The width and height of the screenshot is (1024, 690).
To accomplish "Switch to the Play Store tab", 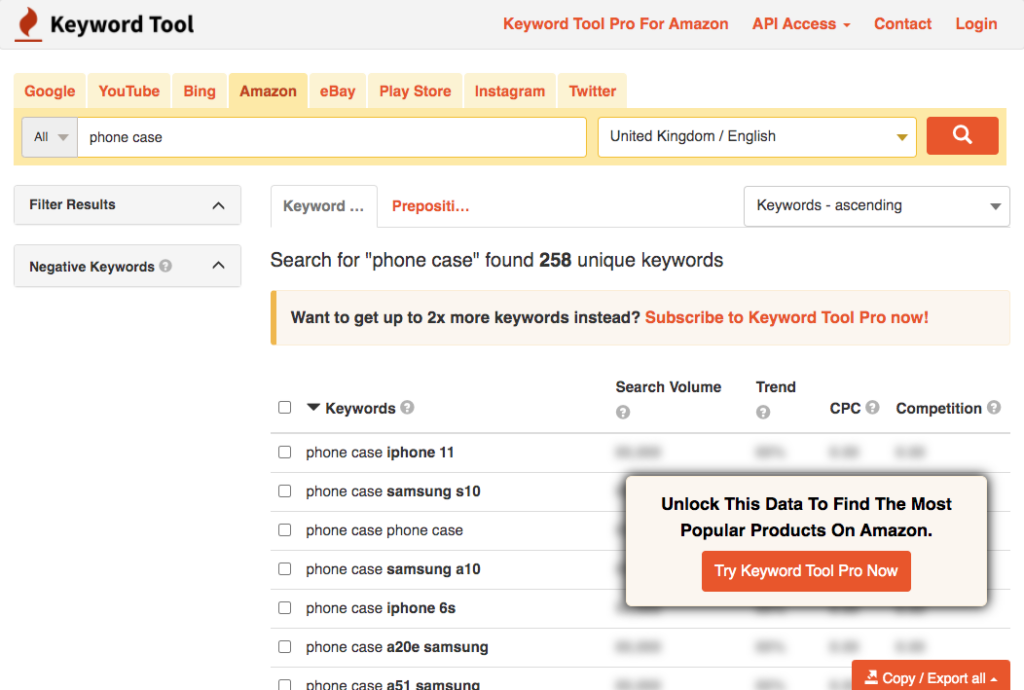I will pos(415,91).
